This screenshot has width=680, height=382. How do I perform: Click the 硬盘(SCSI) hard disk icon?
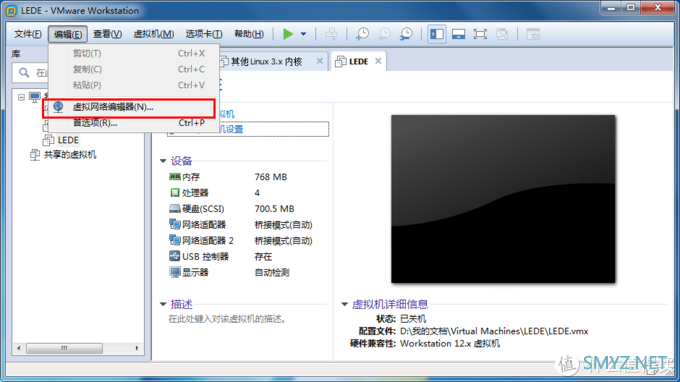(x=174, y=209)
